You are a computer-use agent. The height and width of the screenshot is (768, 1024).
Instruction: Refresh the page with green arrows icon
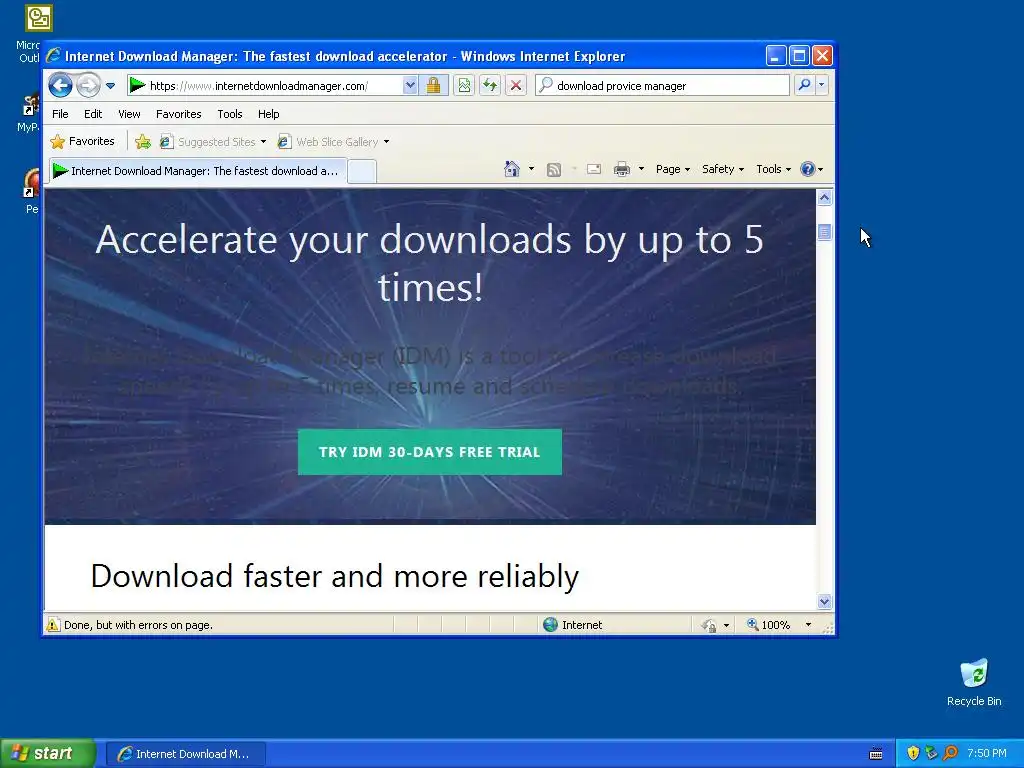[490, 86]
